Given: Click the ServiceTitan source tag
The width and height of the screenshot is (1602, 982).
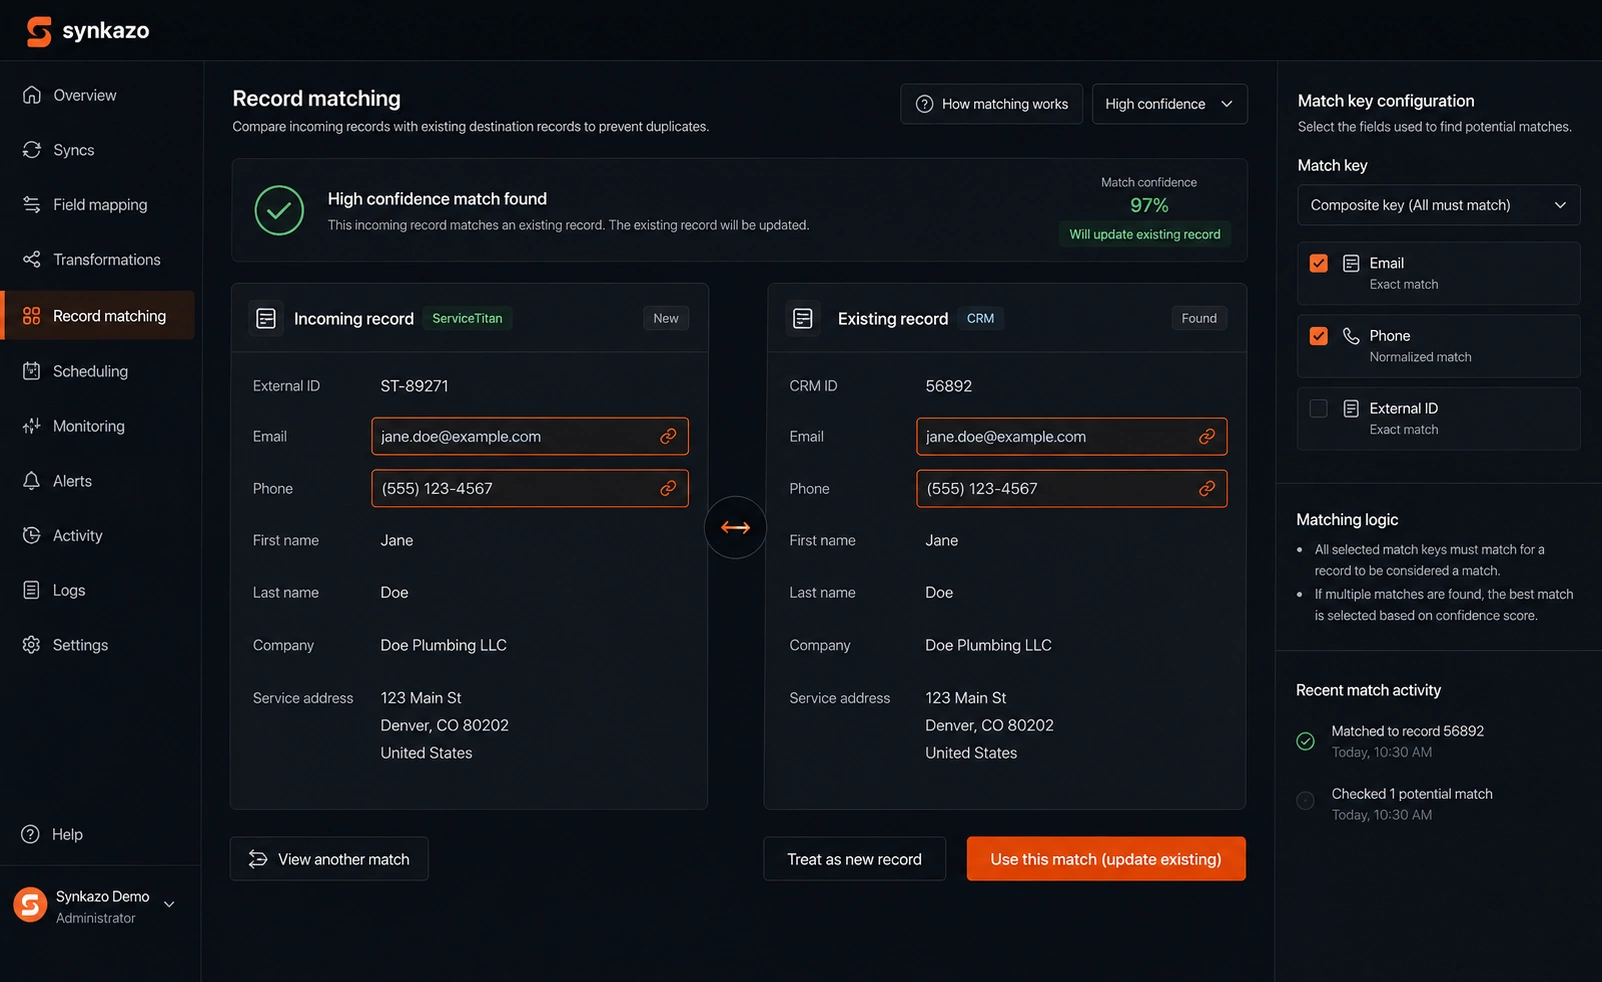Looking at the screenshot, I should pyautogui.click(x=467, y=318).
